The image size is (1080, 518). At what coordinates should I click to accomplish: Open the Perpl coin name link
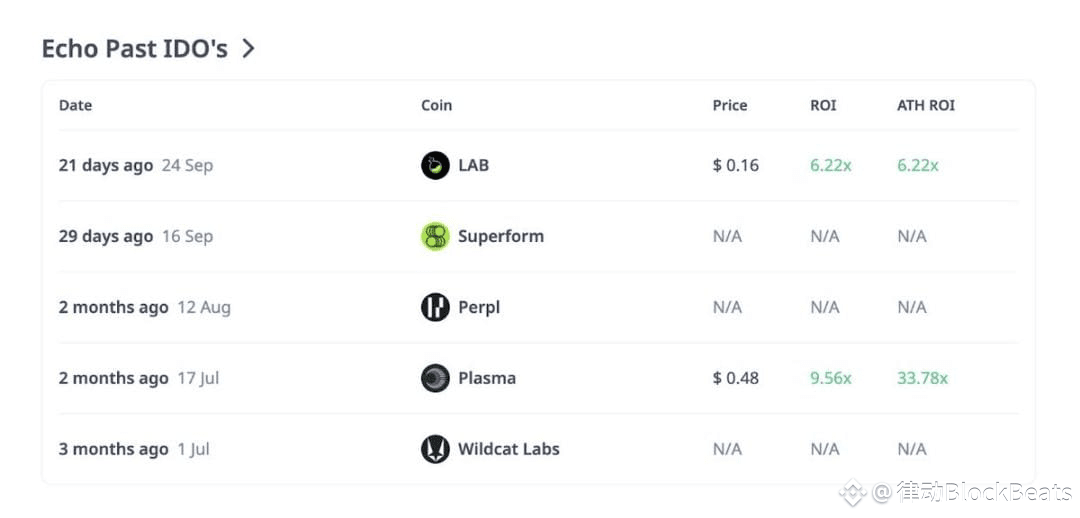[x=479, y=307]
